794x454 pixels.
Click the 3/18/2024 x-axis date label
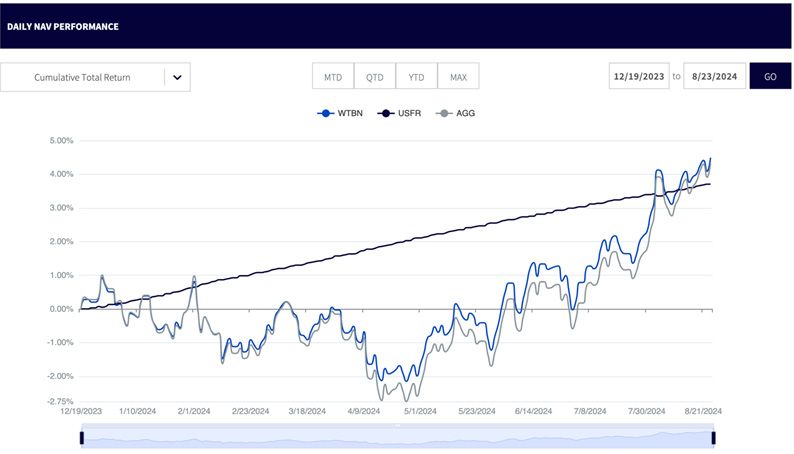[307, 411]
